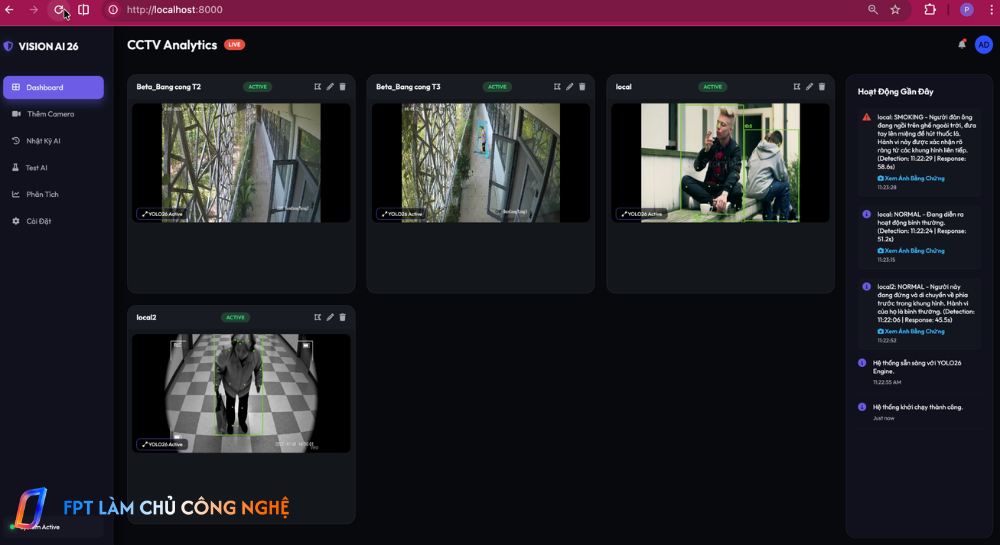Open the browser extensions puzzle icon
The width and height of the screenshot is (1000, 545).
(930, 10)
